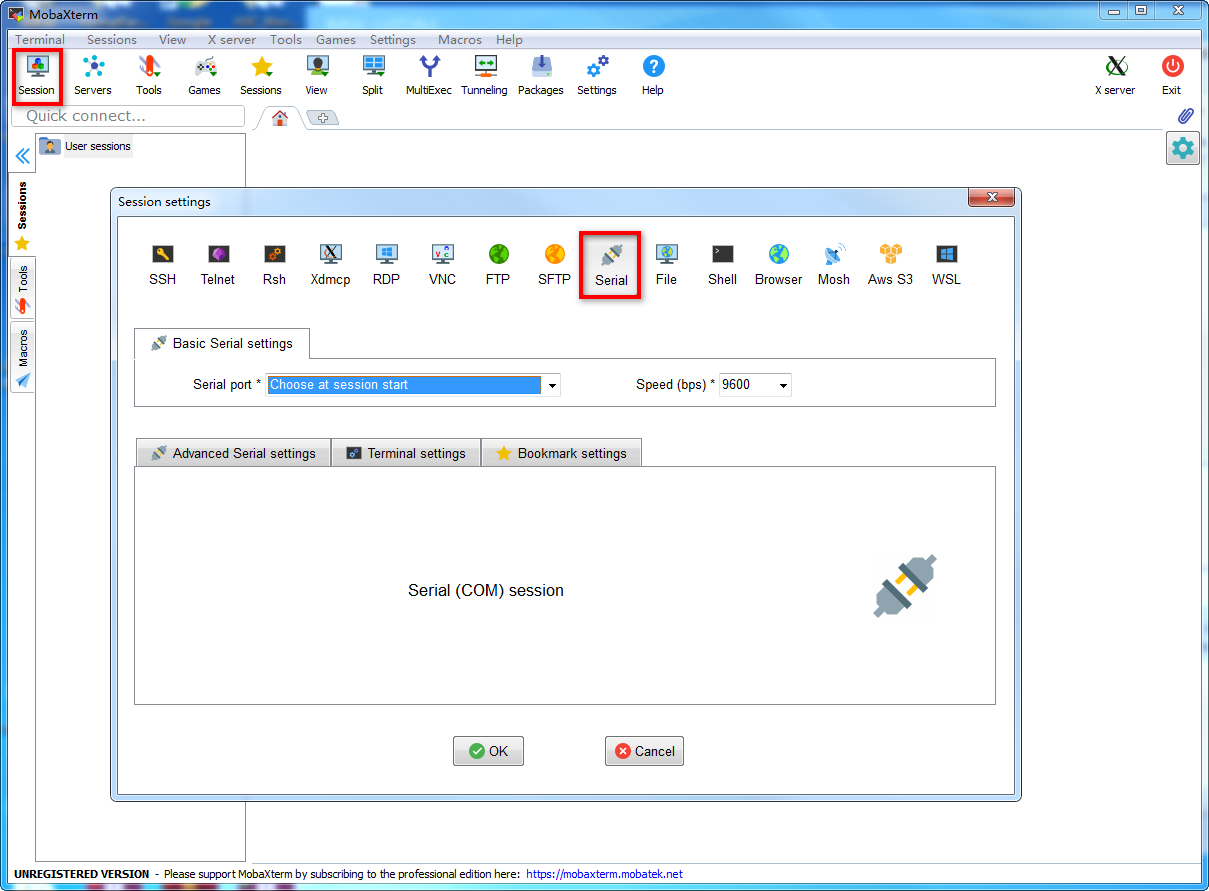Open the Settings gears toolbar icon
This screenshot has height=891, width=1209.
[x=597, y=75]
